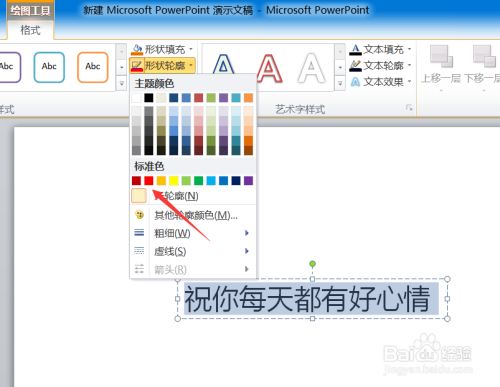Expand the WordArt styles gallery
The width and height of the screenshot is (500, 387).
tap(340, 83)
